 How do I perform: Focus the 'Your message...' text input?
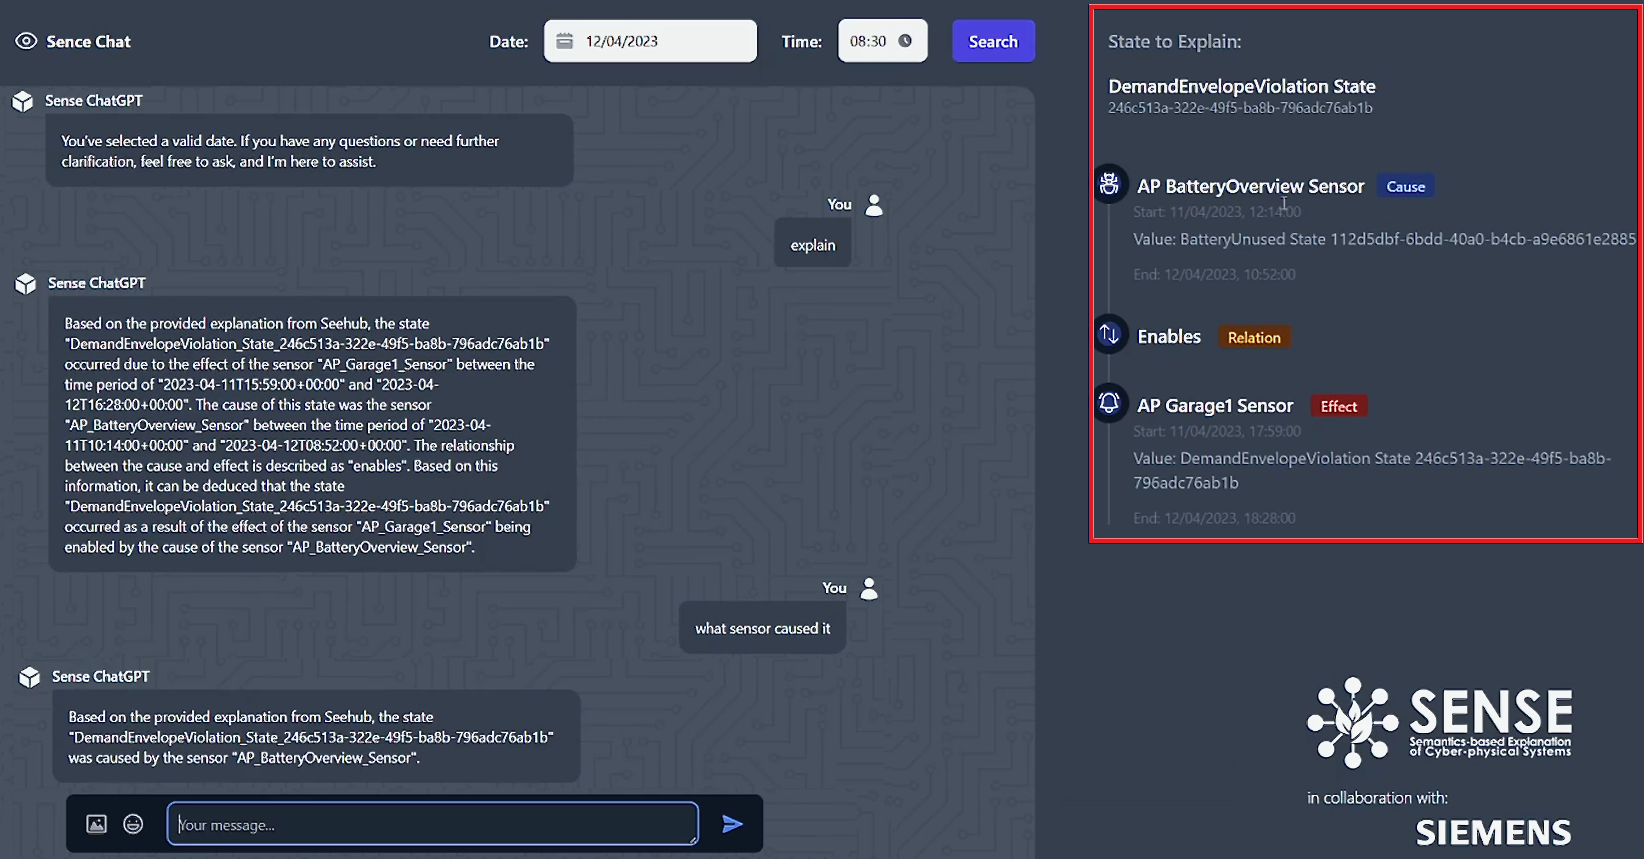[x=432, y=824]
